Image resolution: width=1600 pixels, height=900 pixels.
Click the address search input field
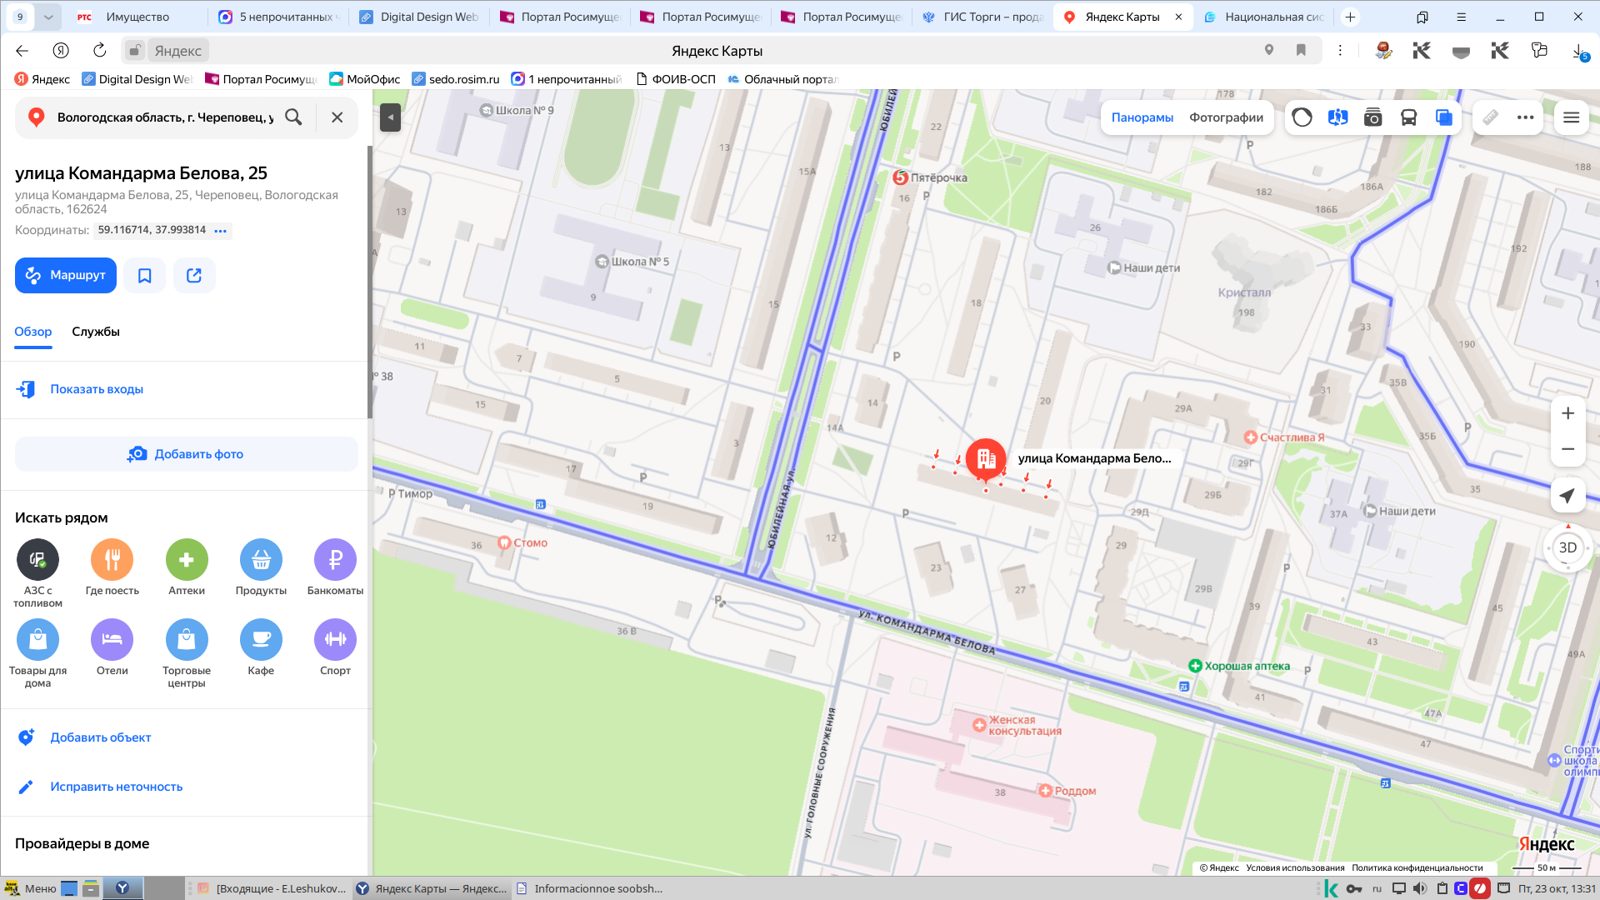tap(165, 117)
